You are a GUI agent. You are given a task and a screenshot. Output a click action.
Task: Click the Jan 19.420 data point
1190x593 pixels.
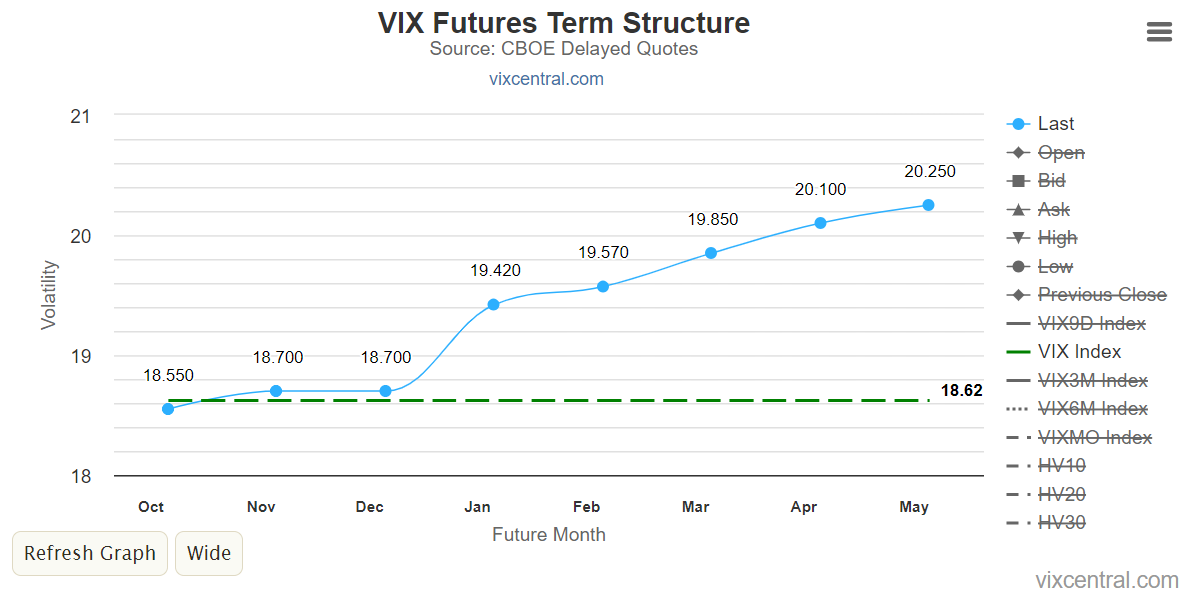tap(493, 304)
